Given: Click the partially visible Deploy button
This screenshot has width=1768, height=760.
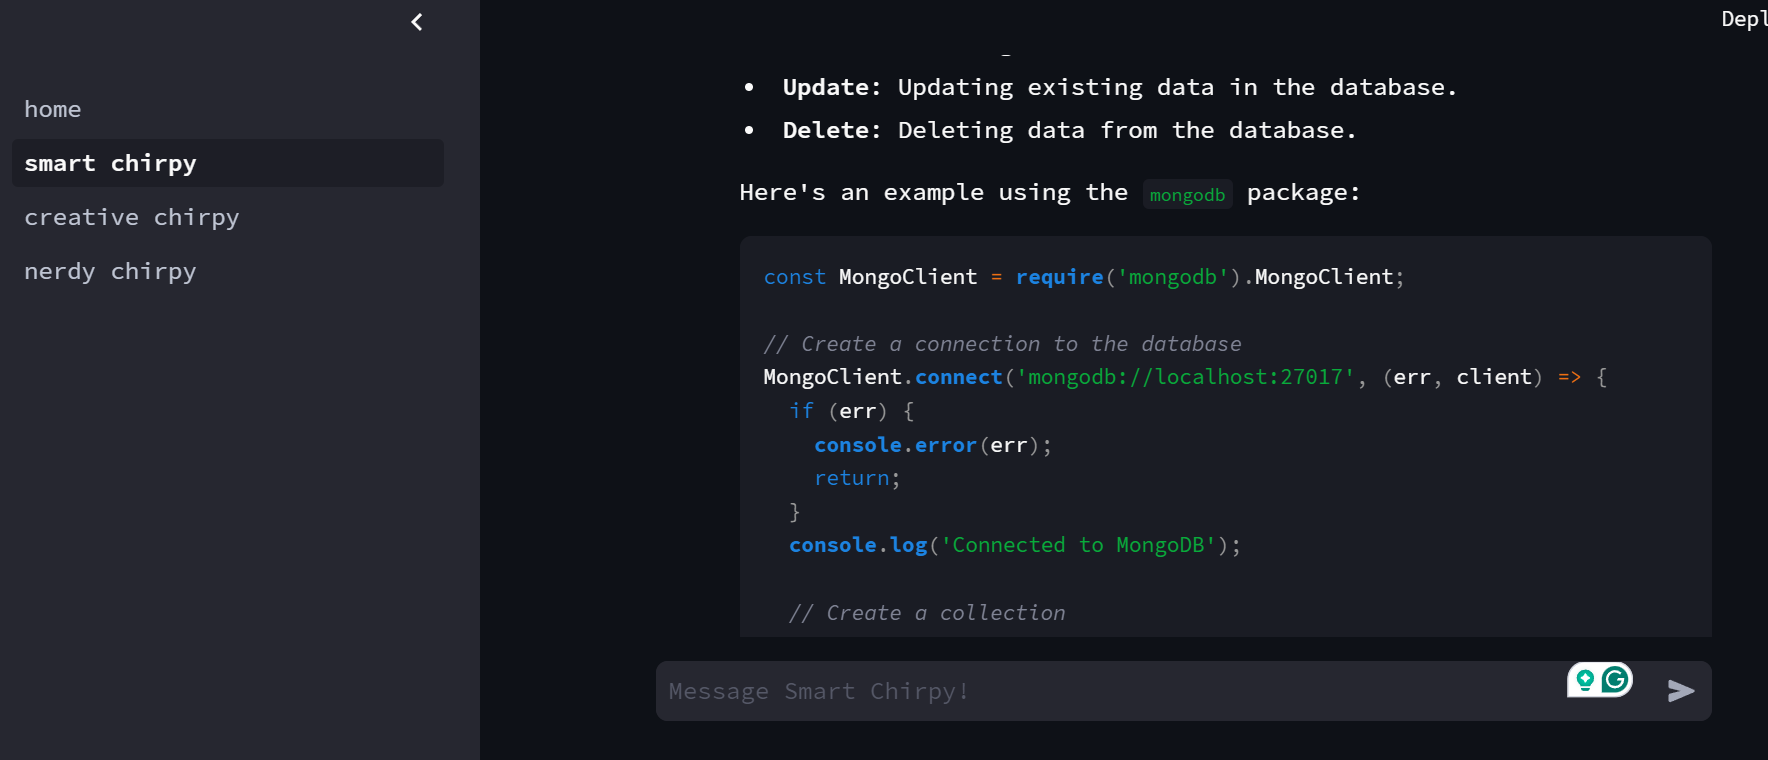Looking at the screenshot, I should pyautogui.click(x=1743, y=19).
